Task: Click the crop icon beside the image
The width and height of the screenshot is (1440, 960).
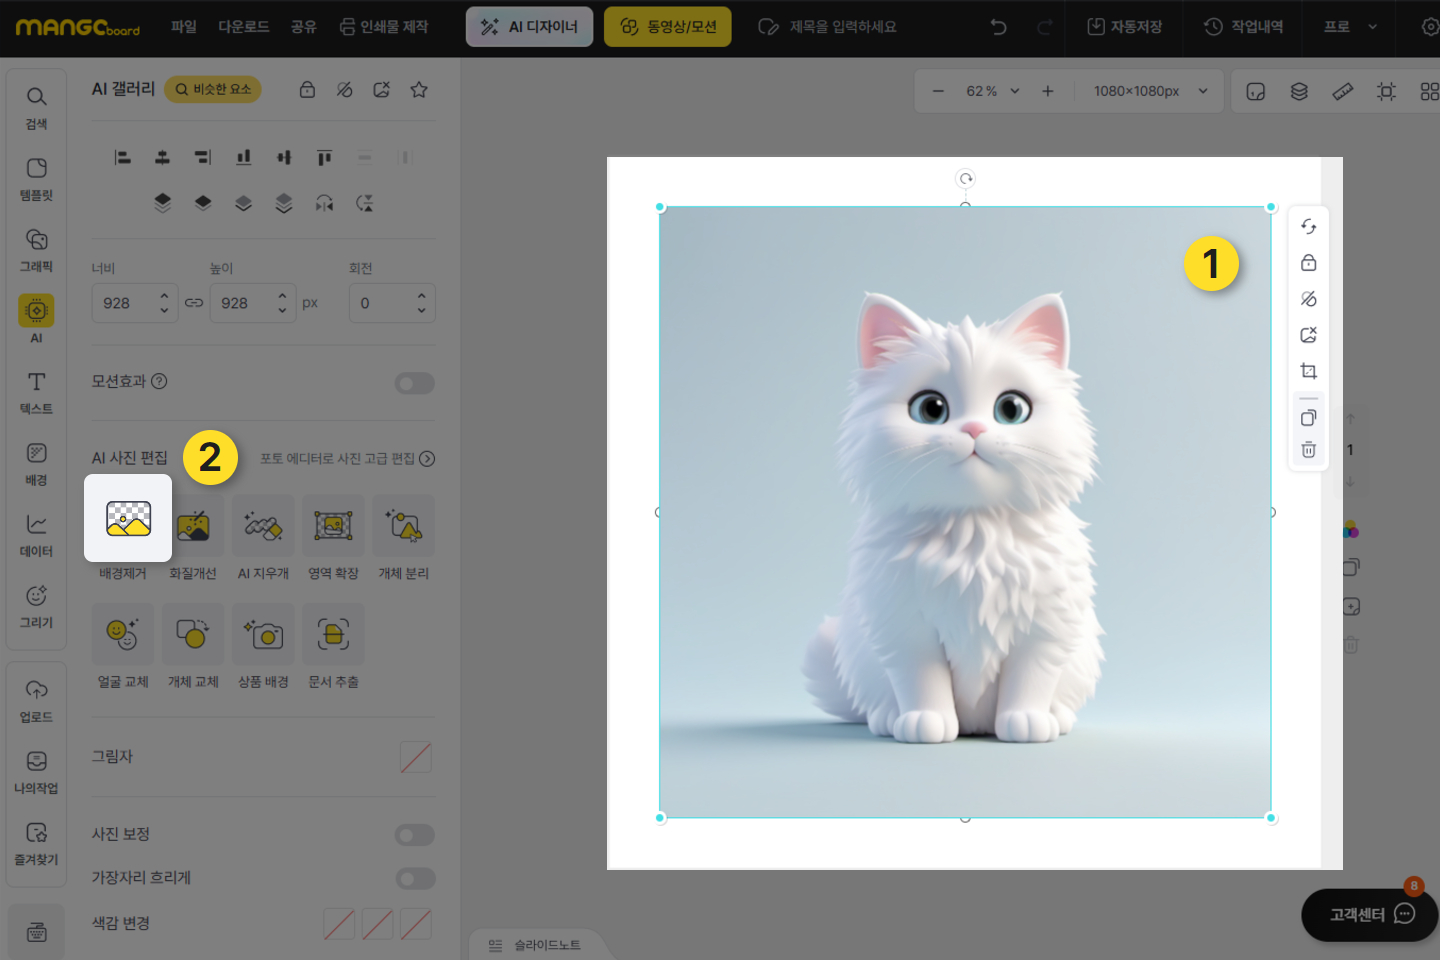Action: (1308, 371)
